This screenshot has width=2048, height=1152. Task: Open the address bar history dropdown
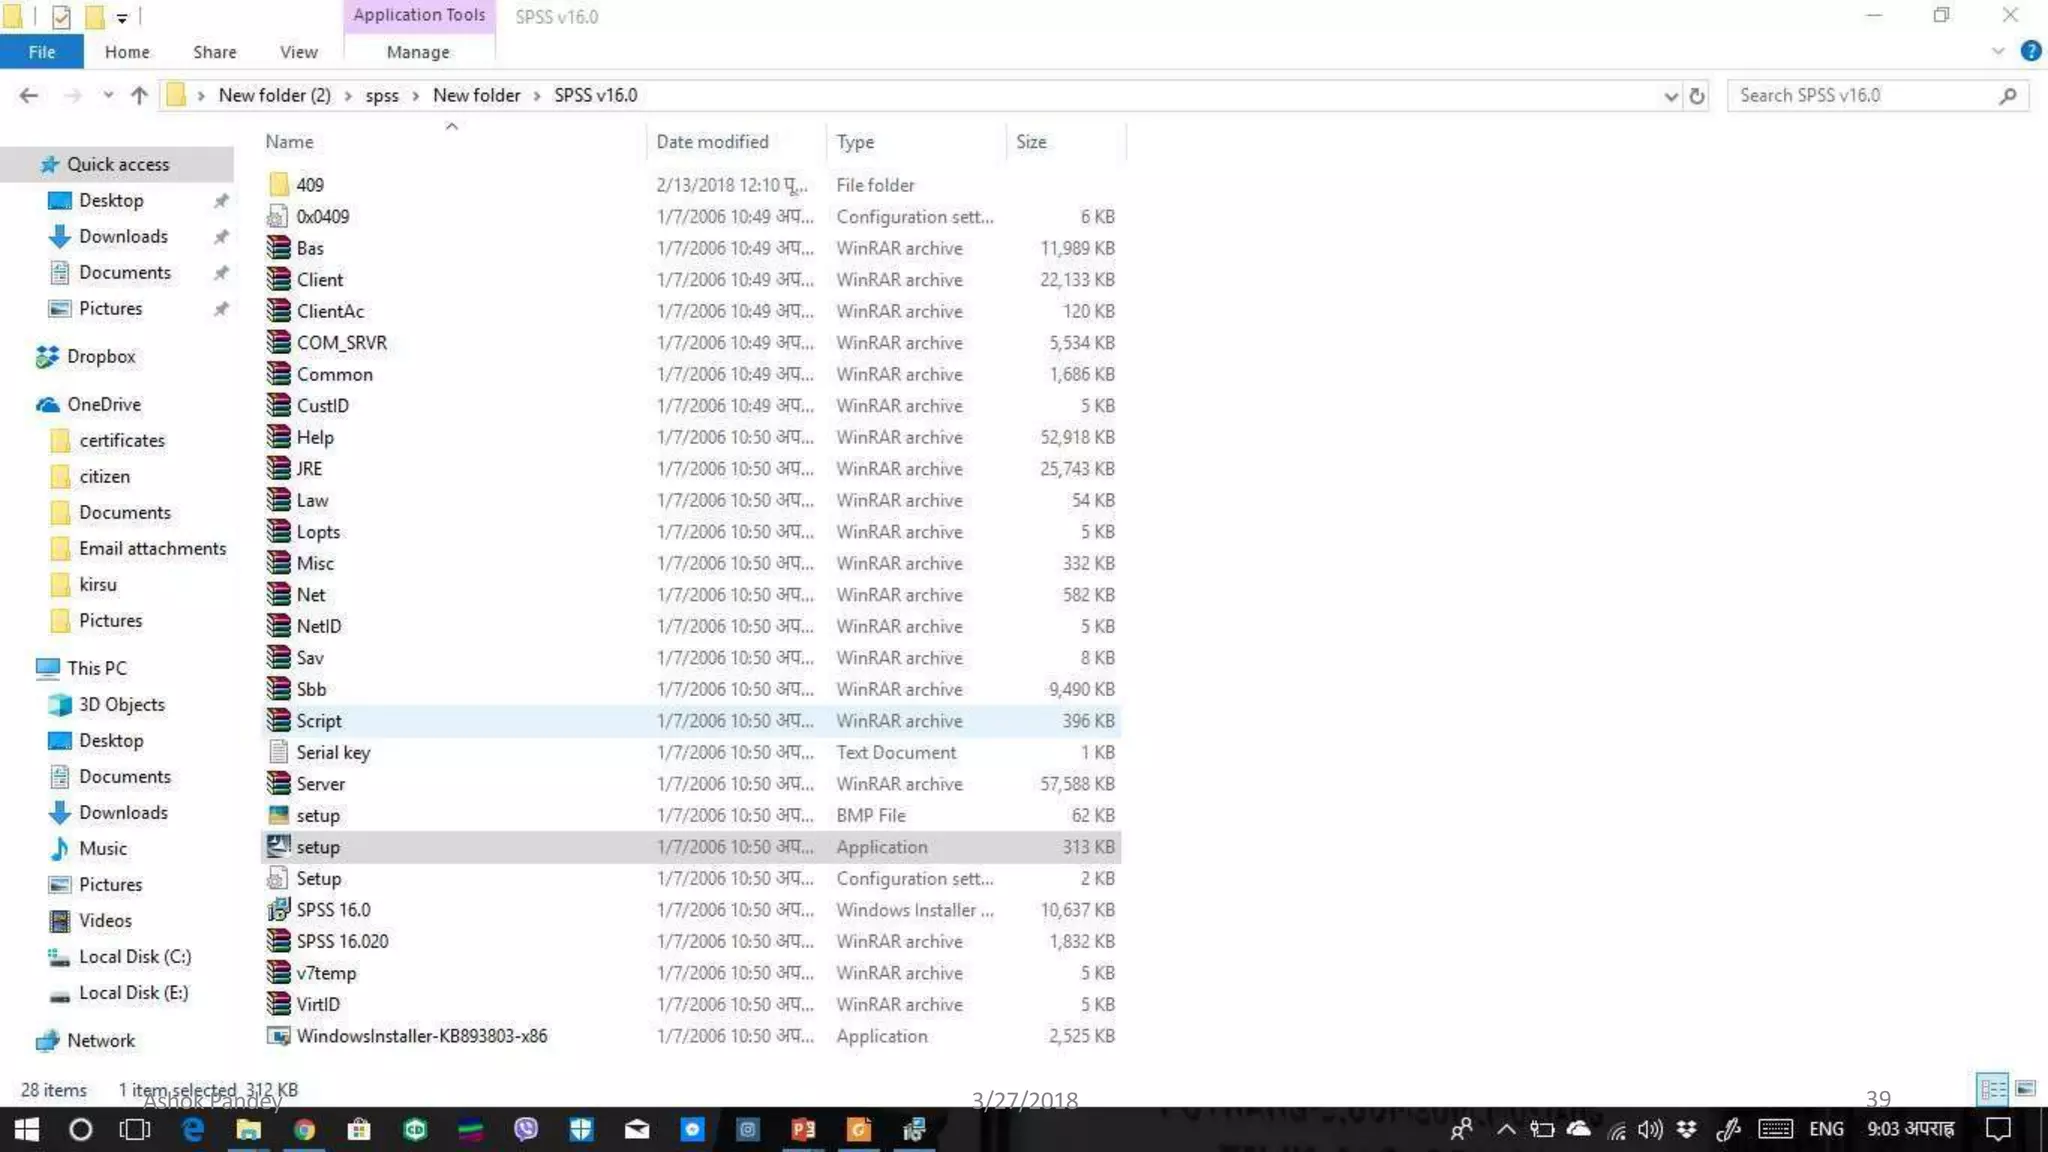1670,96
